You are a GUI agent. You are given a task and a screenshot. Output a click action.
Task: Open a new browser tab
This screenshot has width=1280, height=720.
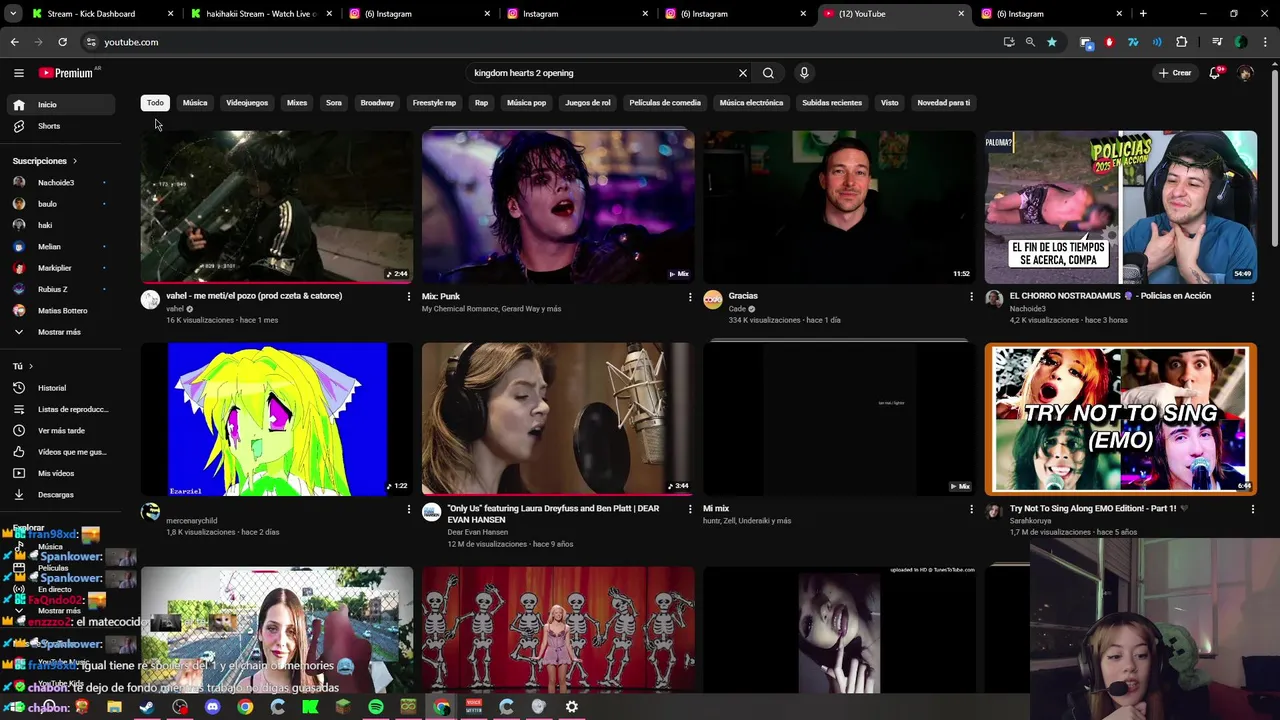(1143, 14)
